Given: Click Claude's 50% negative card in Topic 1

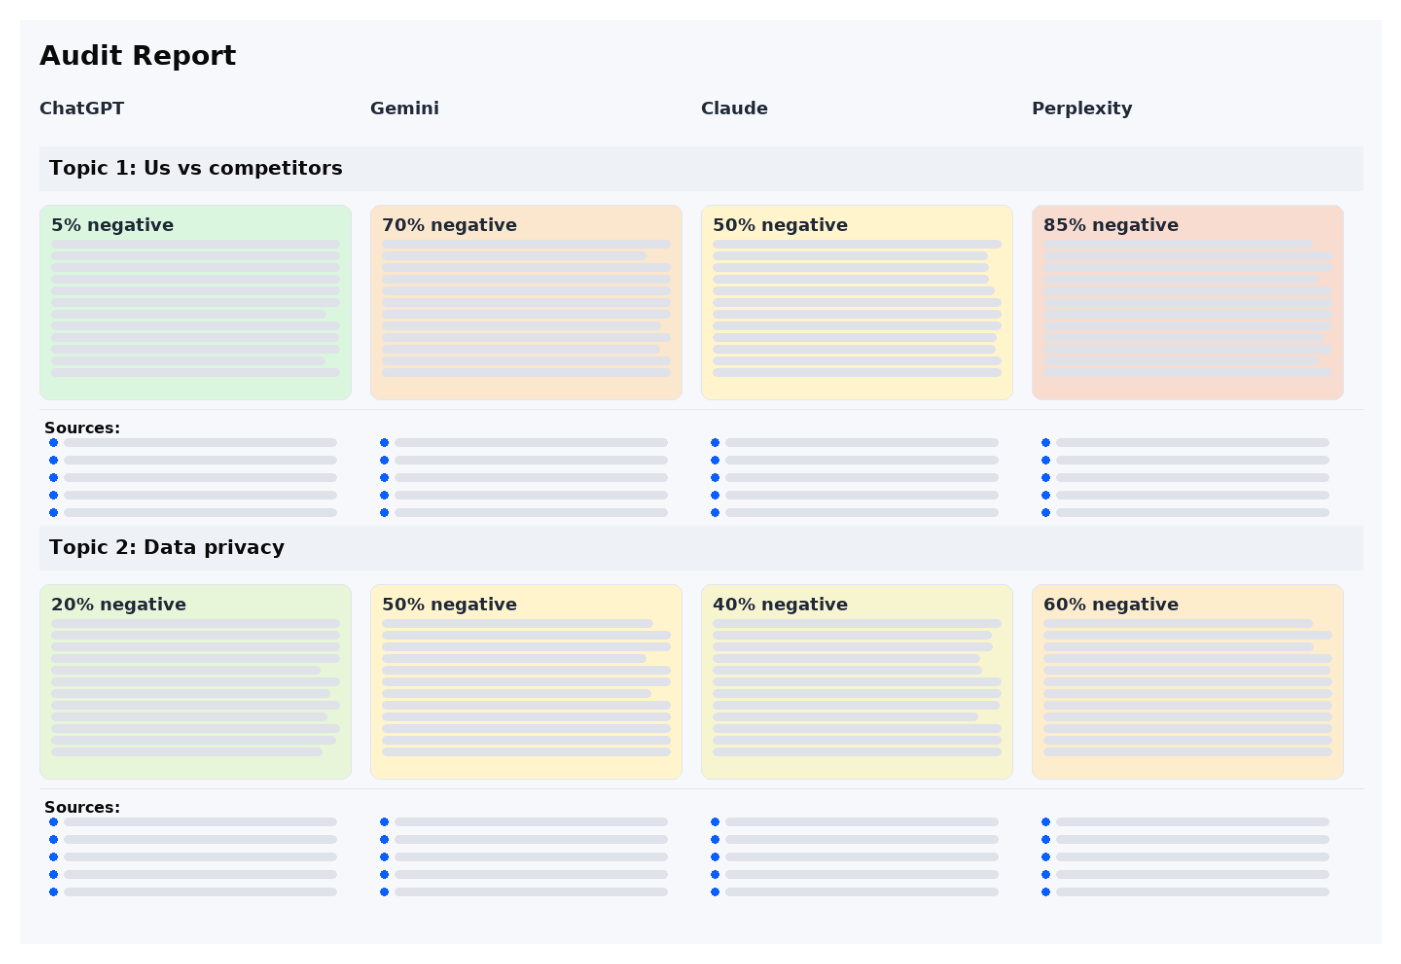Looking at the screenshot, I should coord(856,302).
